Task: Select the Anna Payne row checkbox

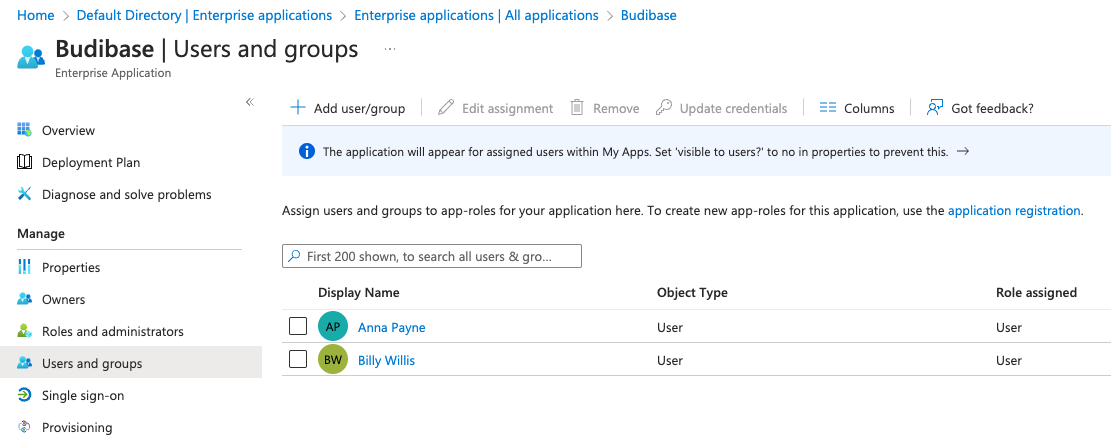Action: (298, 326)
